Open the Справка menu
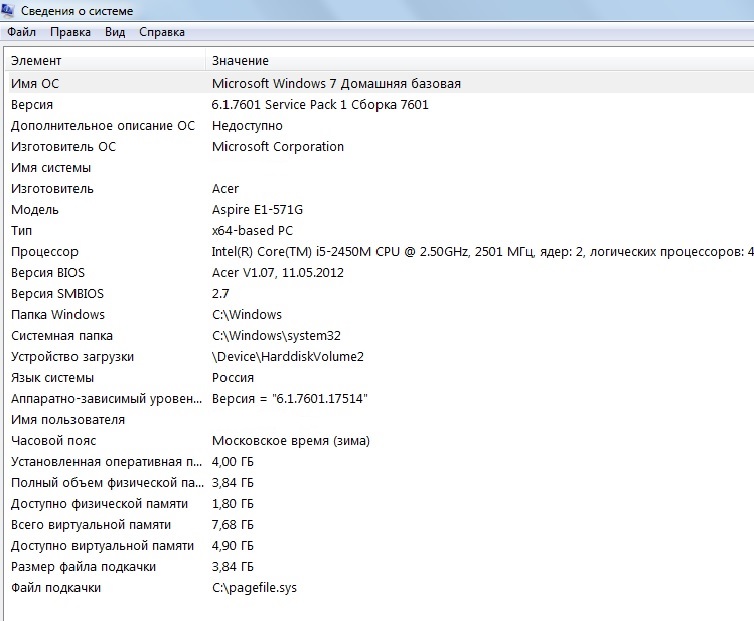Image resolution: width=754 pixels, height=621 pixels. [162, 32]
